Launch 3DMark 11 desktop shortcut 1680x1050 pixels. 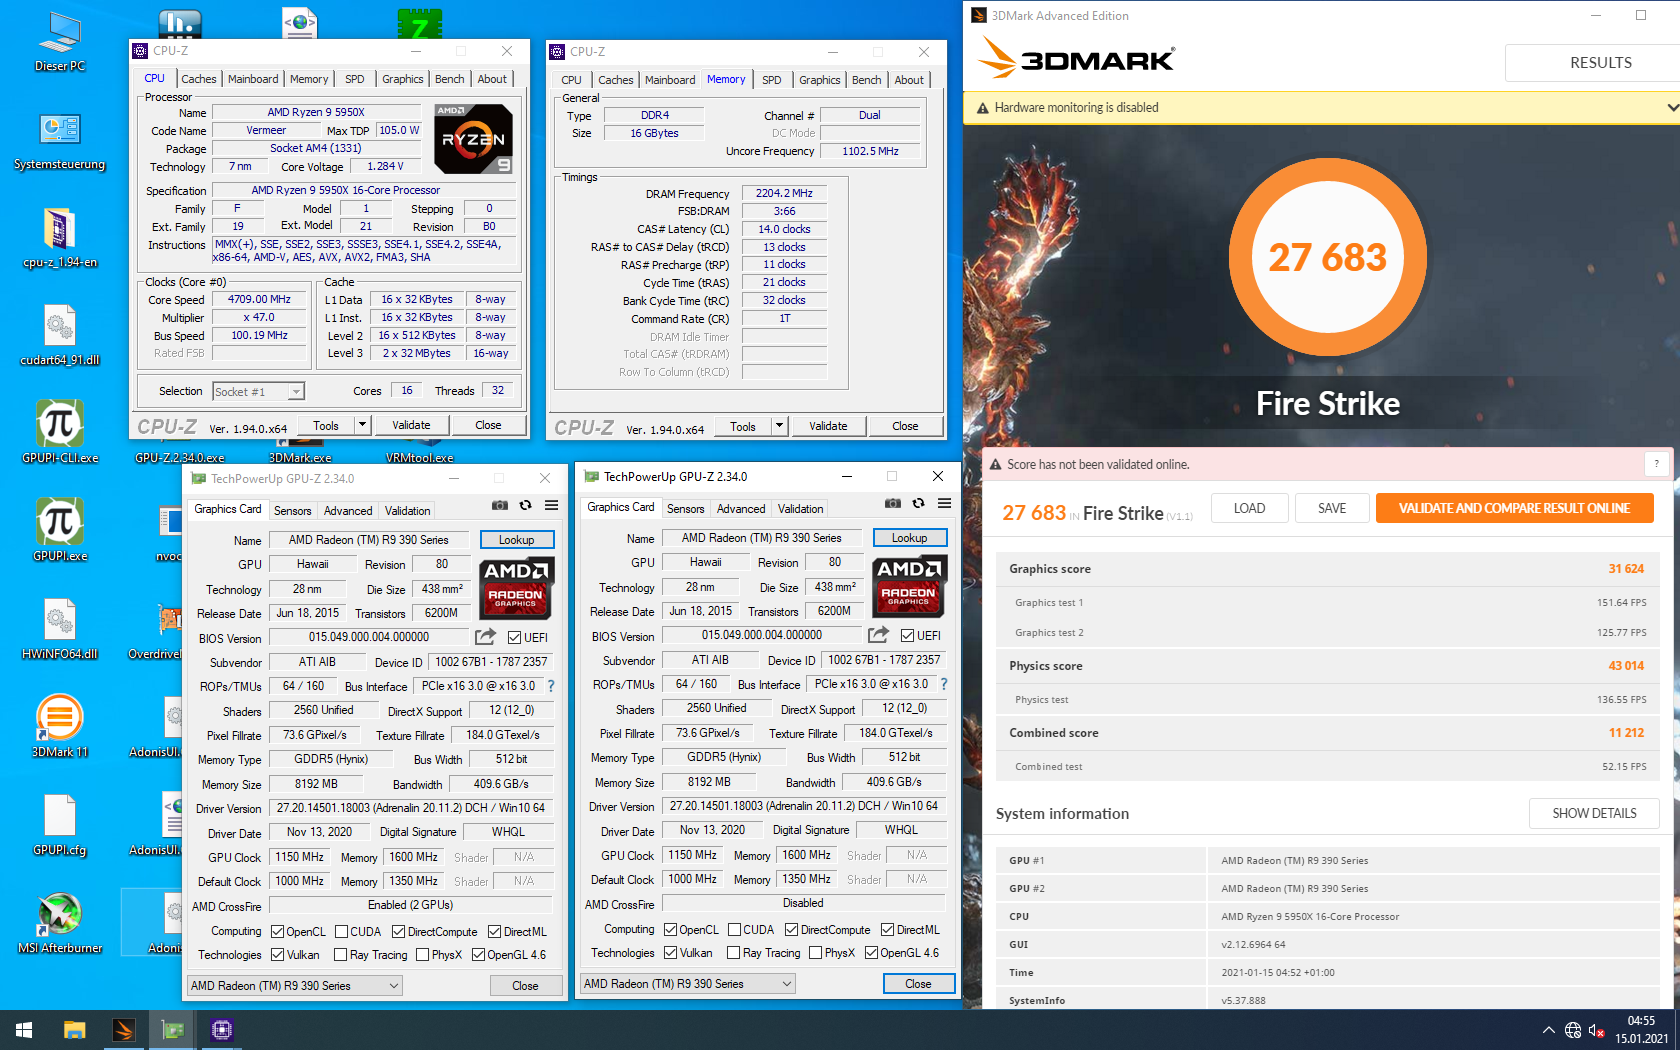pos(60,726)
